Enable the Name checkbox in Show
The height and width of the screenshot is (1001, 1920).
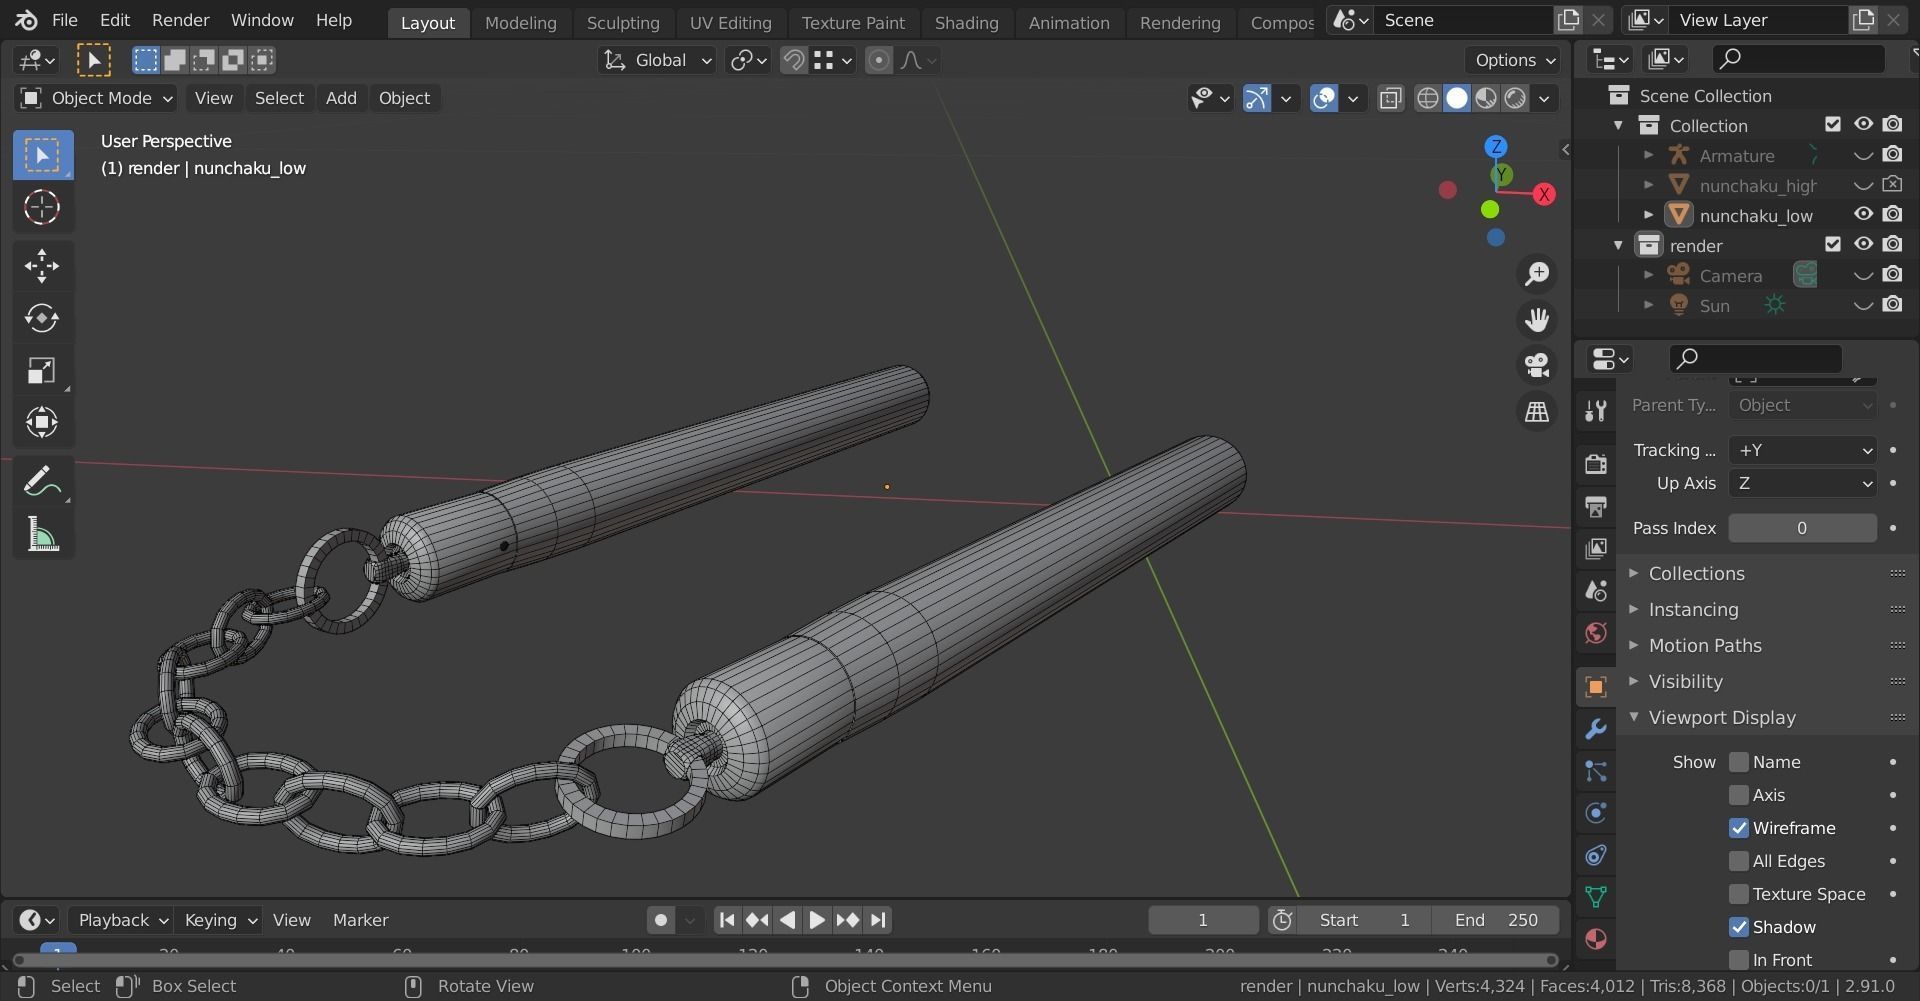1739,762
